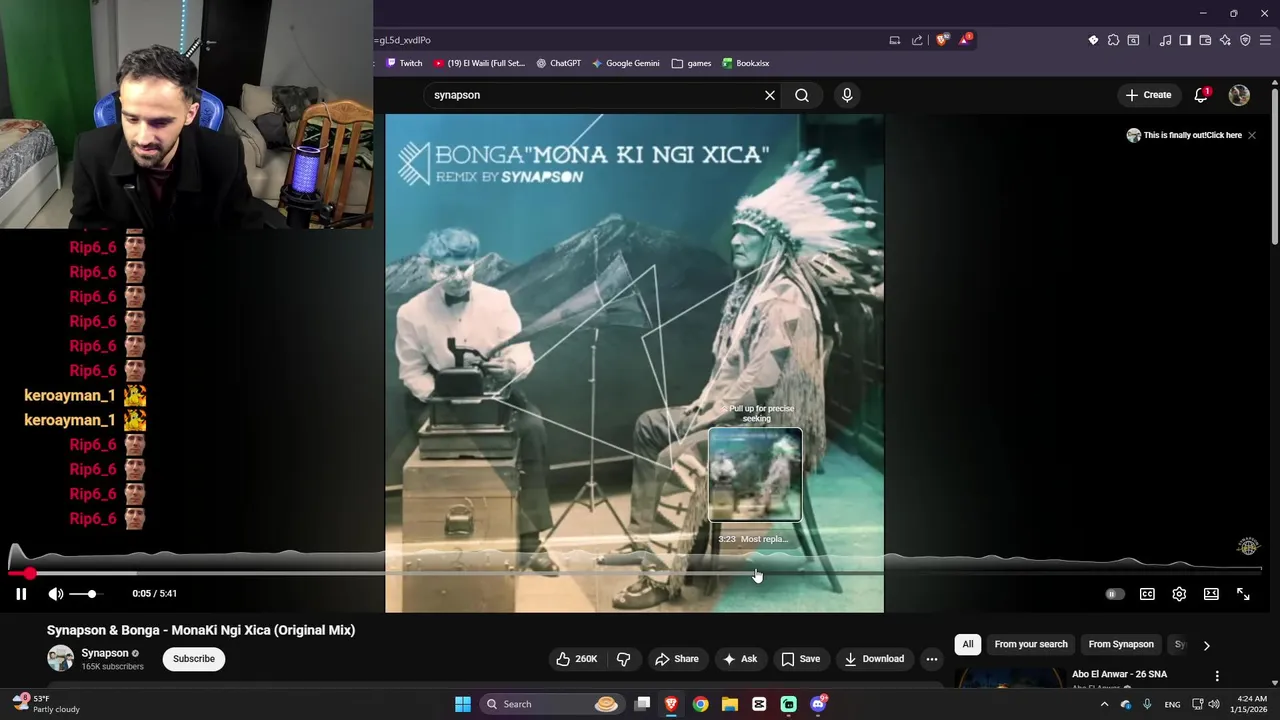Open Book.xlsx bookmark

click(746, 63)
